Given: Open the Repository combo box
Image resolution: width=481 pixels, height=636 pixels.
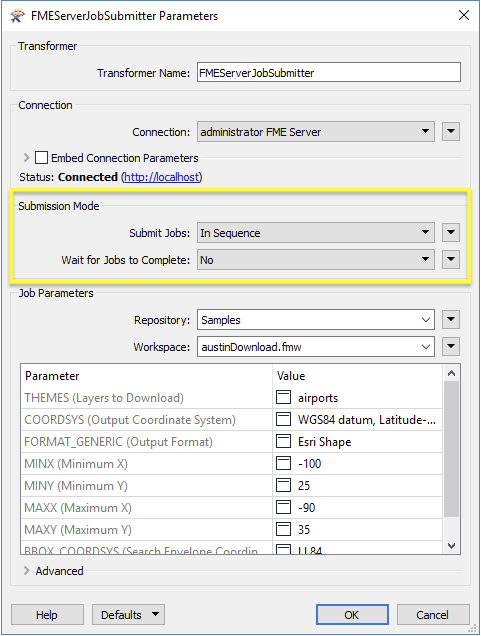Looking at the screenshot, I should [316, 320].
